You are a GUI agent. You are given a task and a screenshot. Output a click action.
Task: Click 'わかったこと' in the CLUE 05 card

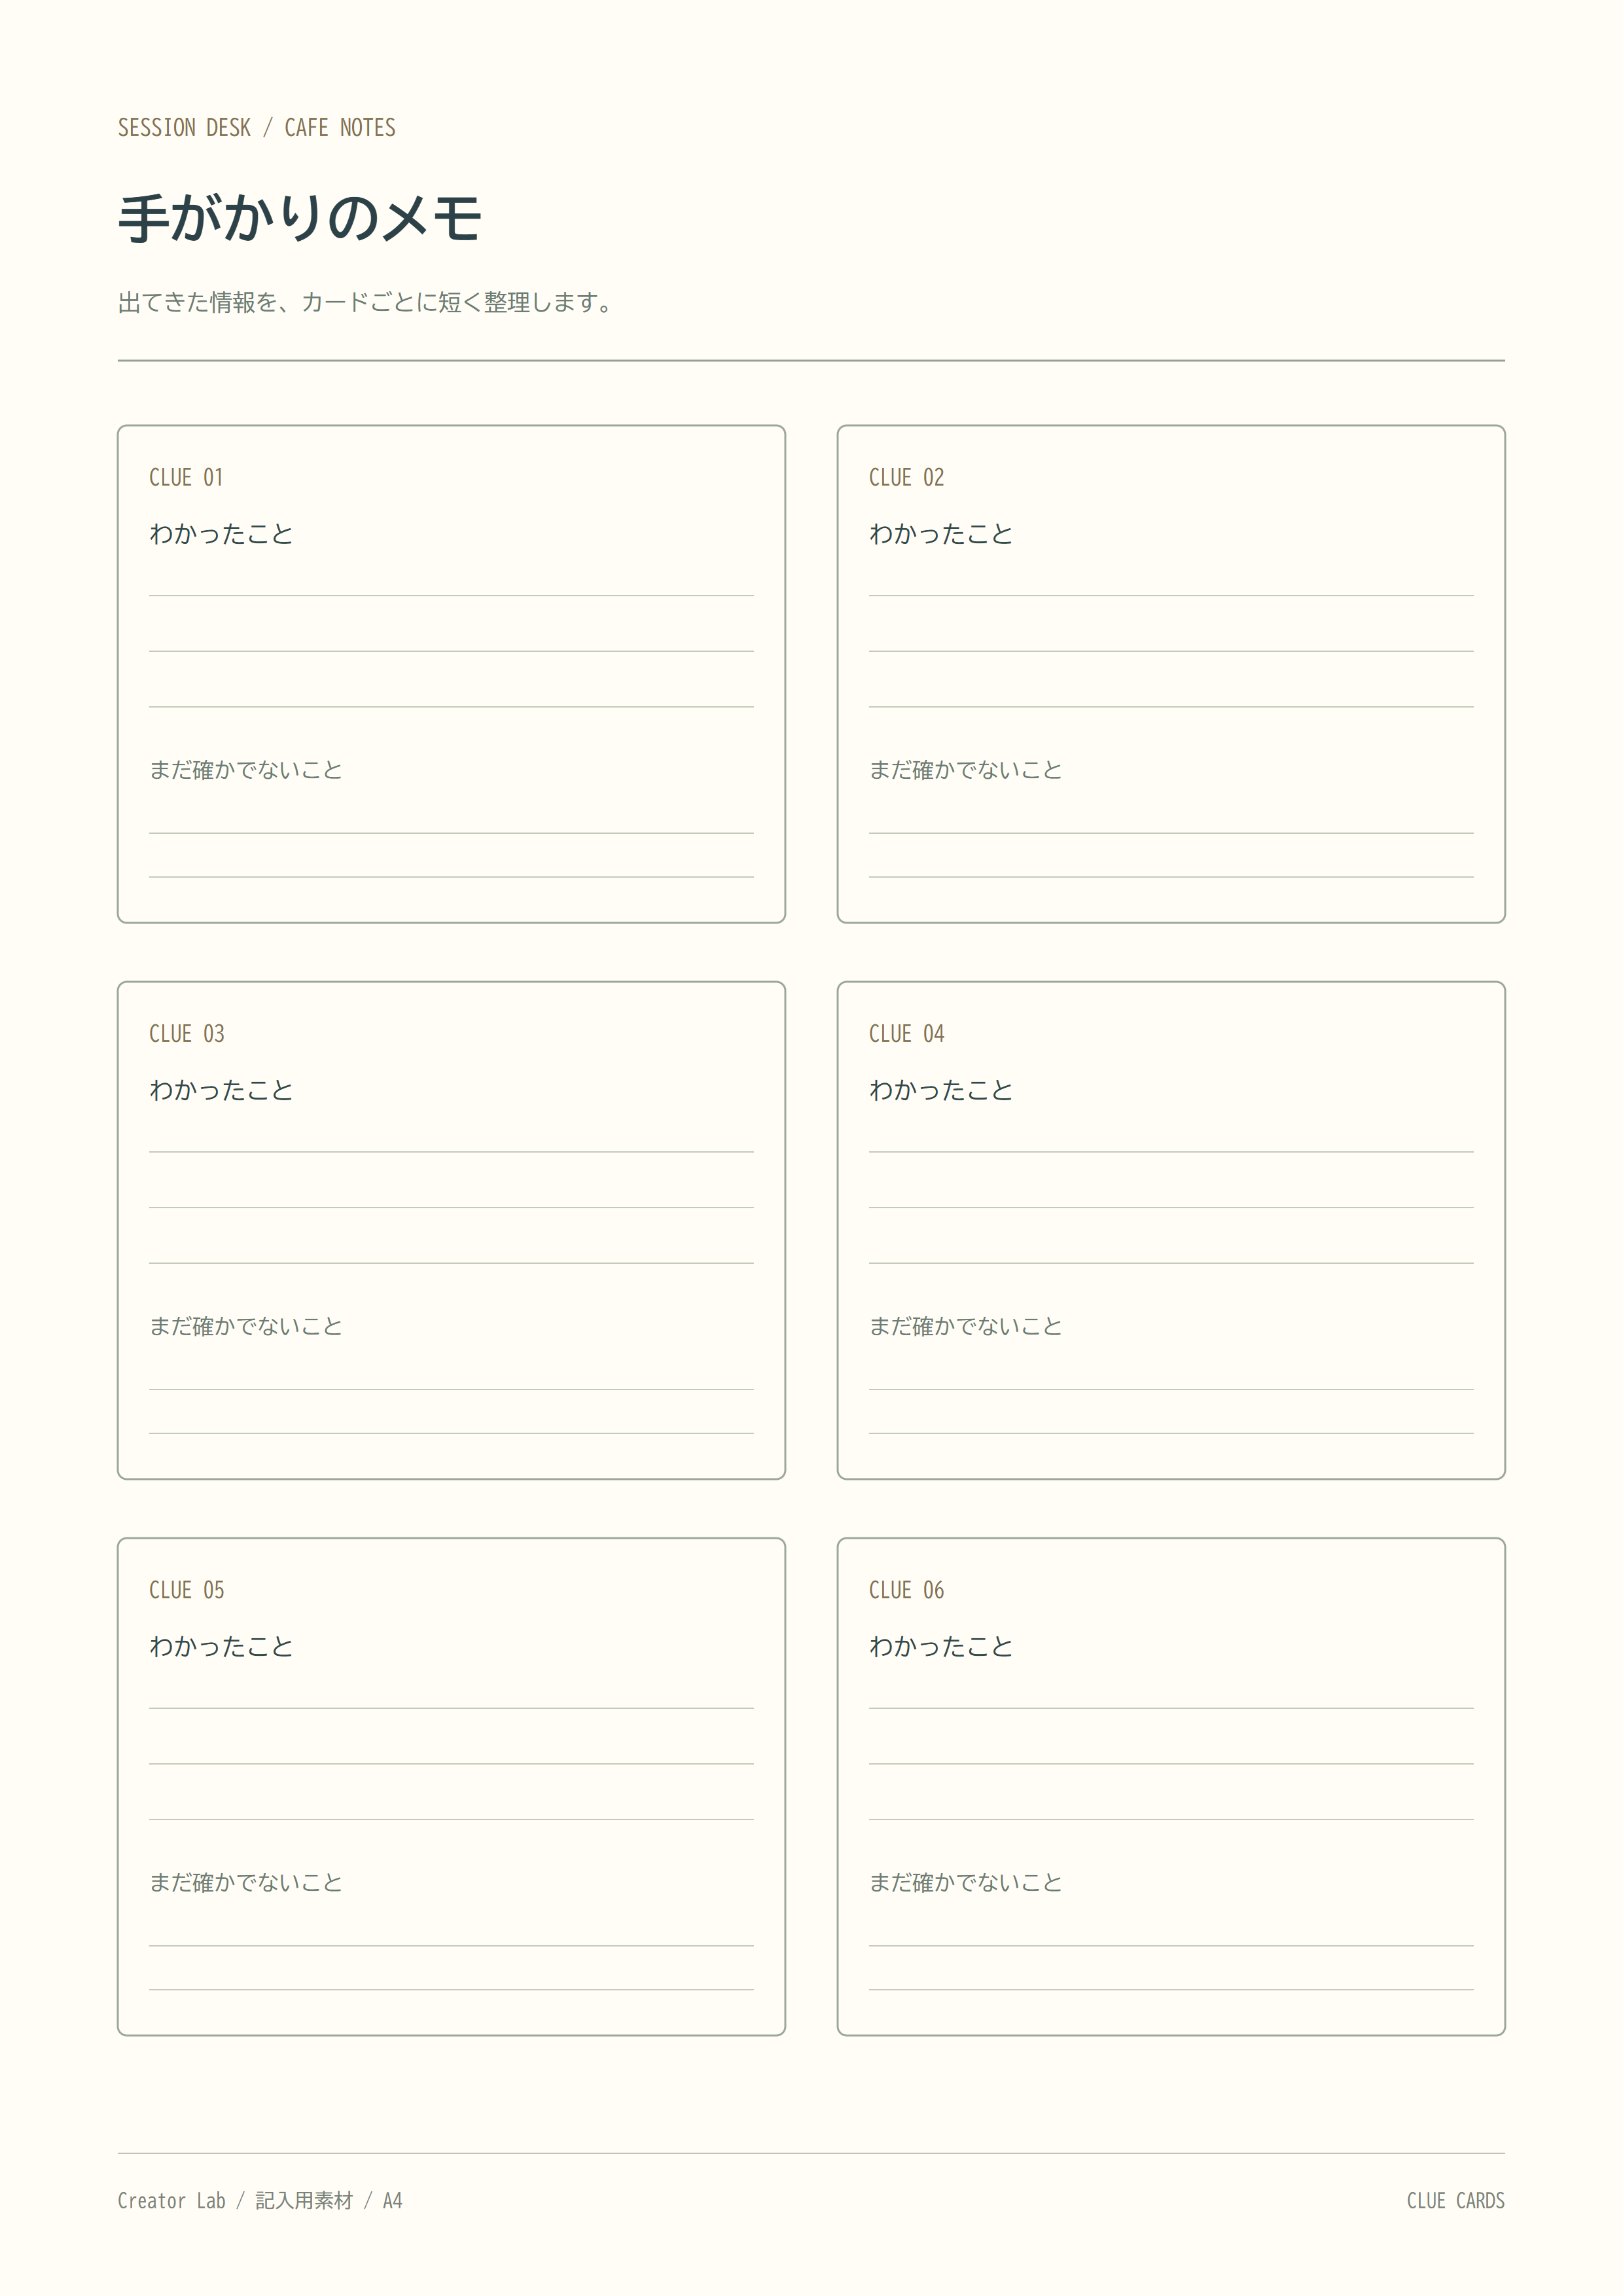[221, 1646]
